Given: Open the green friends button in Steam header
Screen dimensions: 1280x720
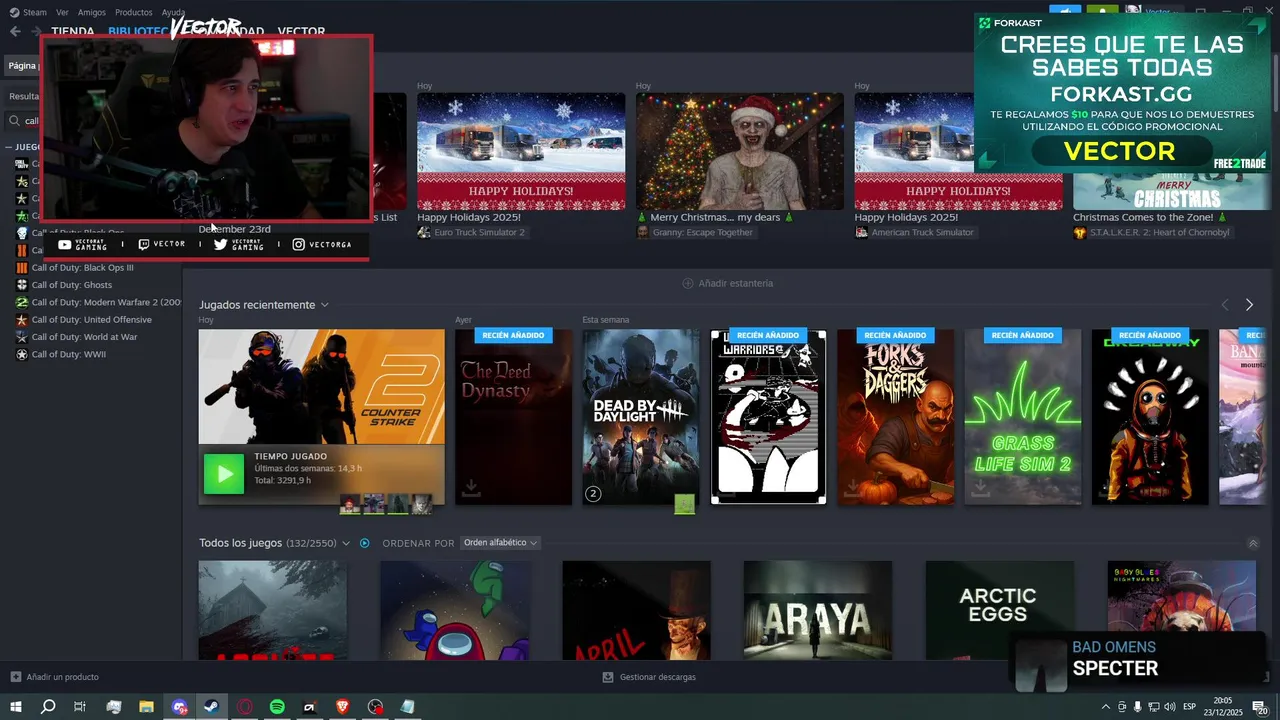Looking at the screenshot, I should click(1102, 11).
